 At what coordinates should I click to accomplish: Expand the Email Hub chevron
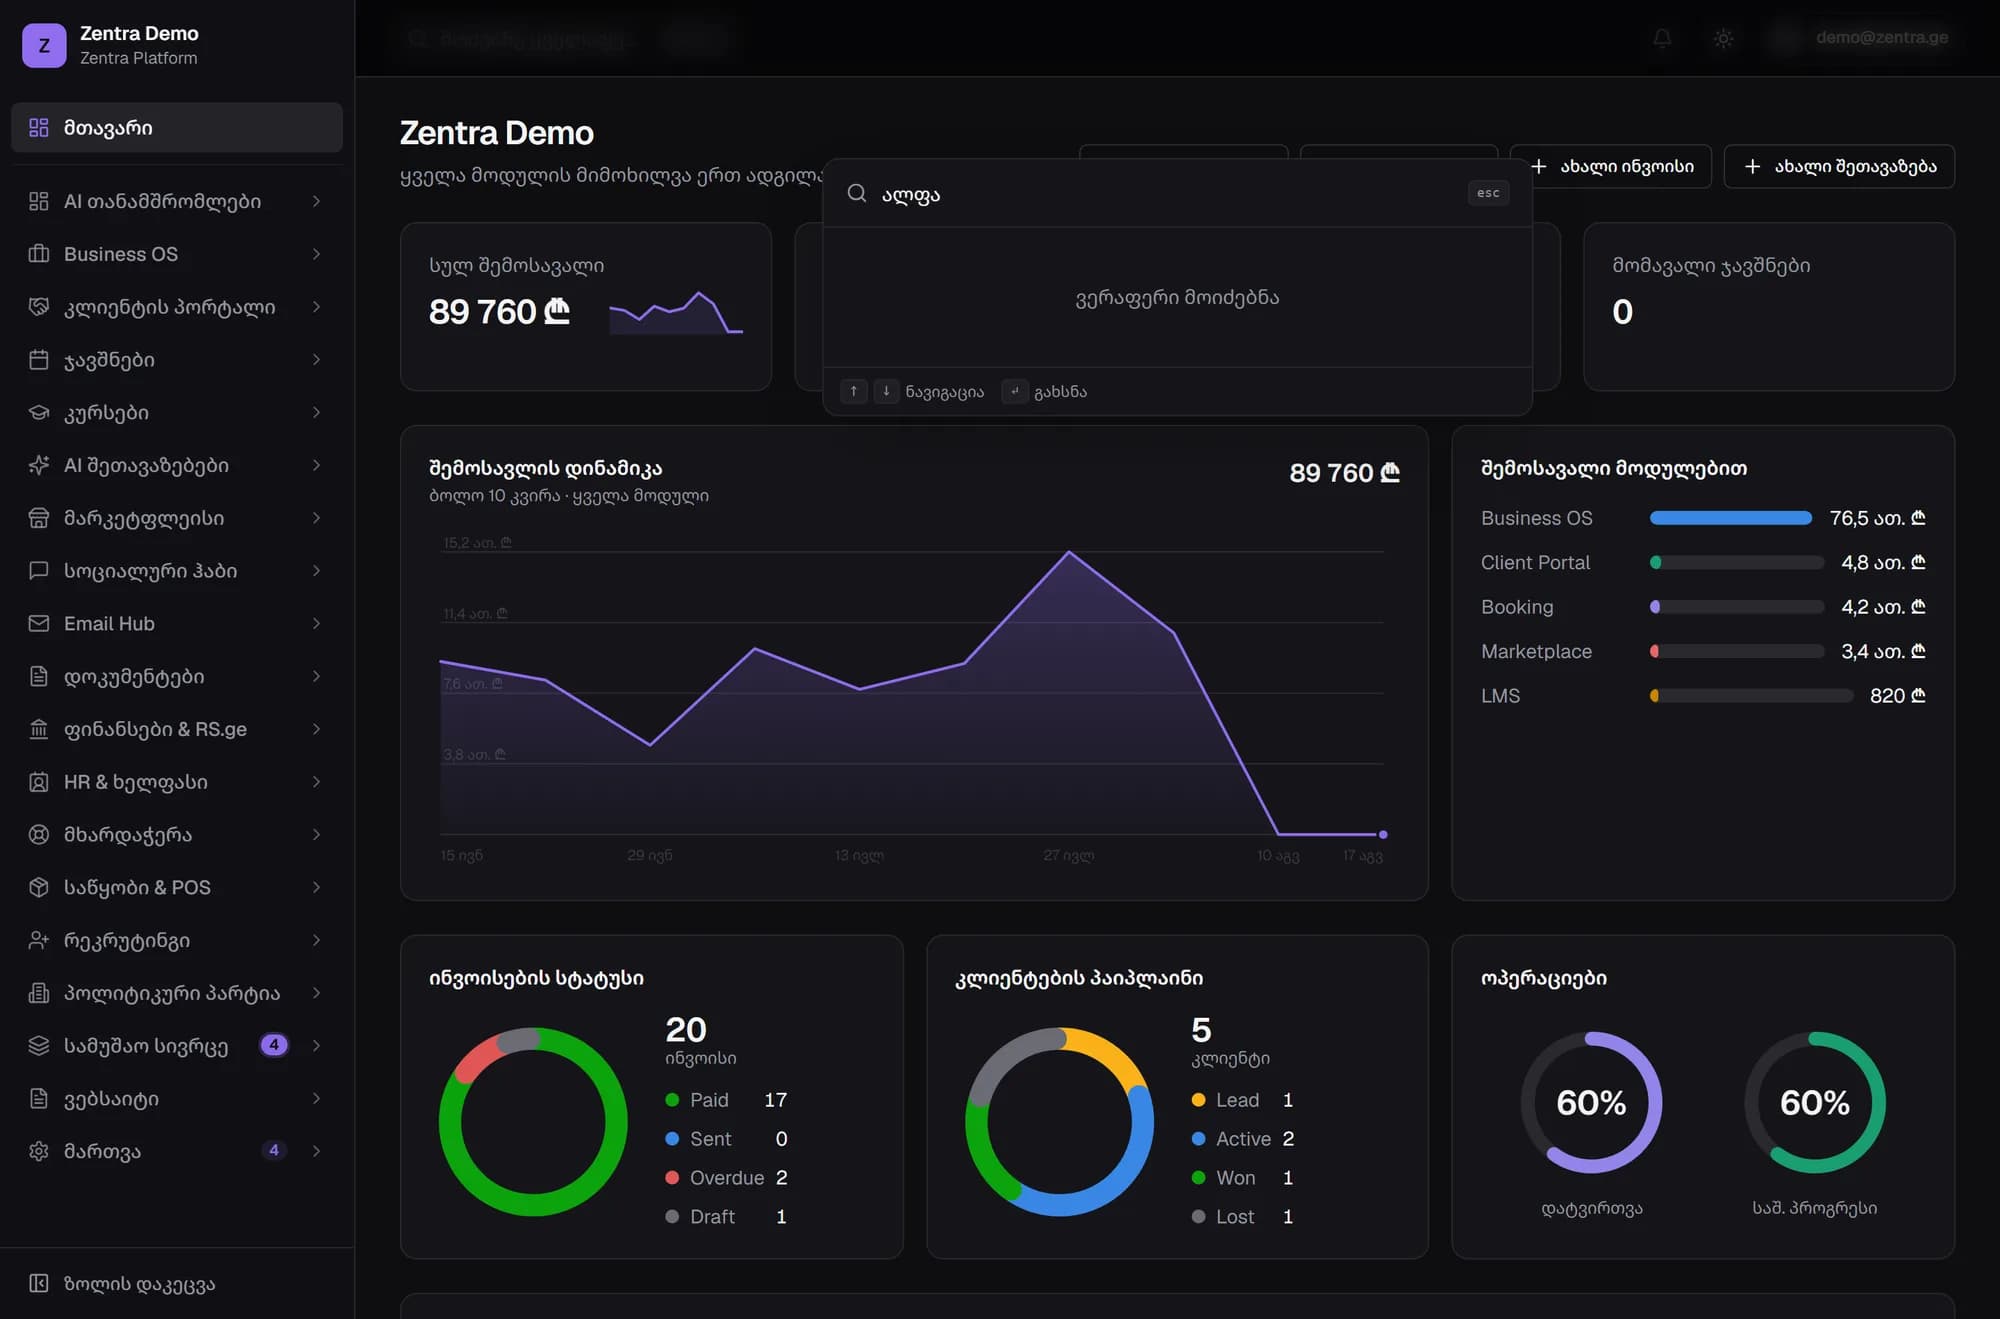[x=316, y=624]
